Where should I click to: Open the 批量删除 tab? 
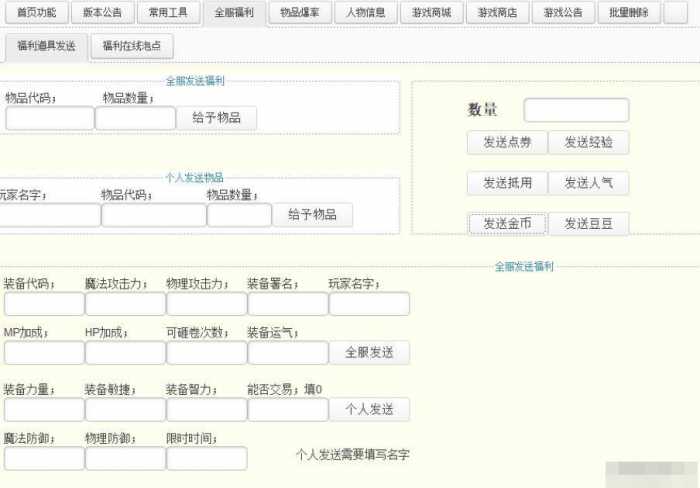click(x=629, y=13)
